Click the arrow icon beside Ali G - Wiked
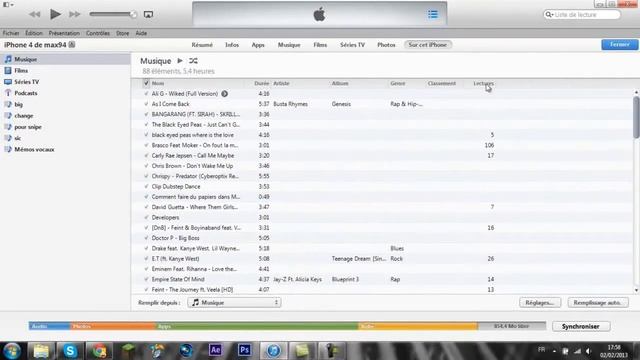 tap(224, 94)
